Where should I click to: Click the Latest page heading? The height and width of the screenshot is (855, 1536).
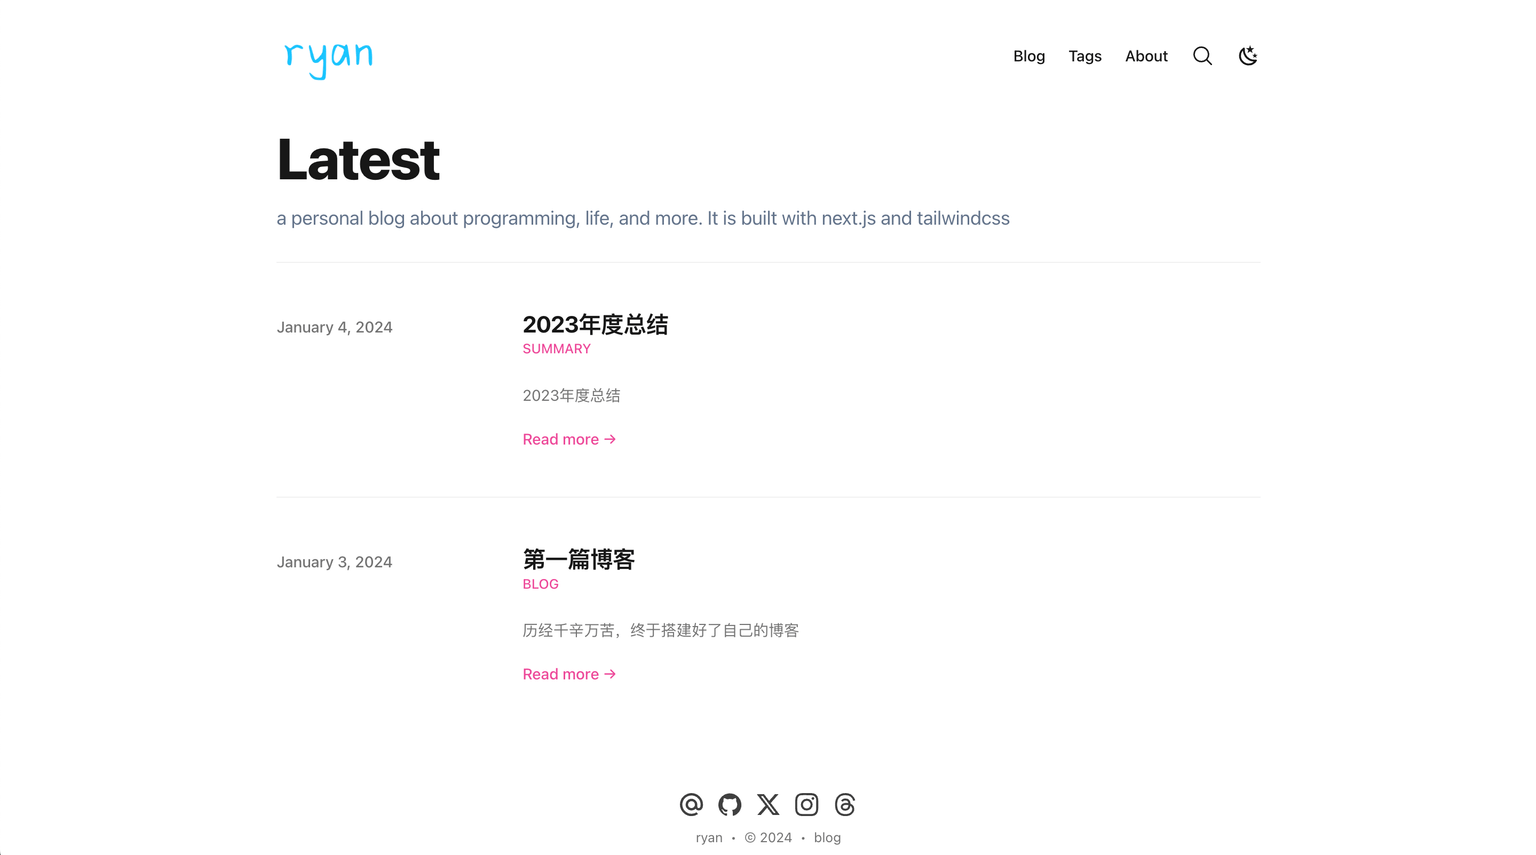[358, 160]
